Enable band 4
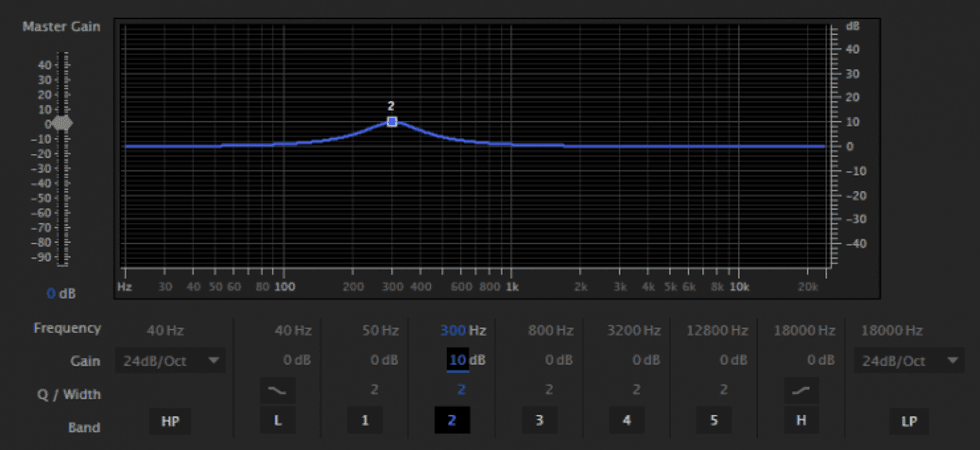 pos(627,421)
